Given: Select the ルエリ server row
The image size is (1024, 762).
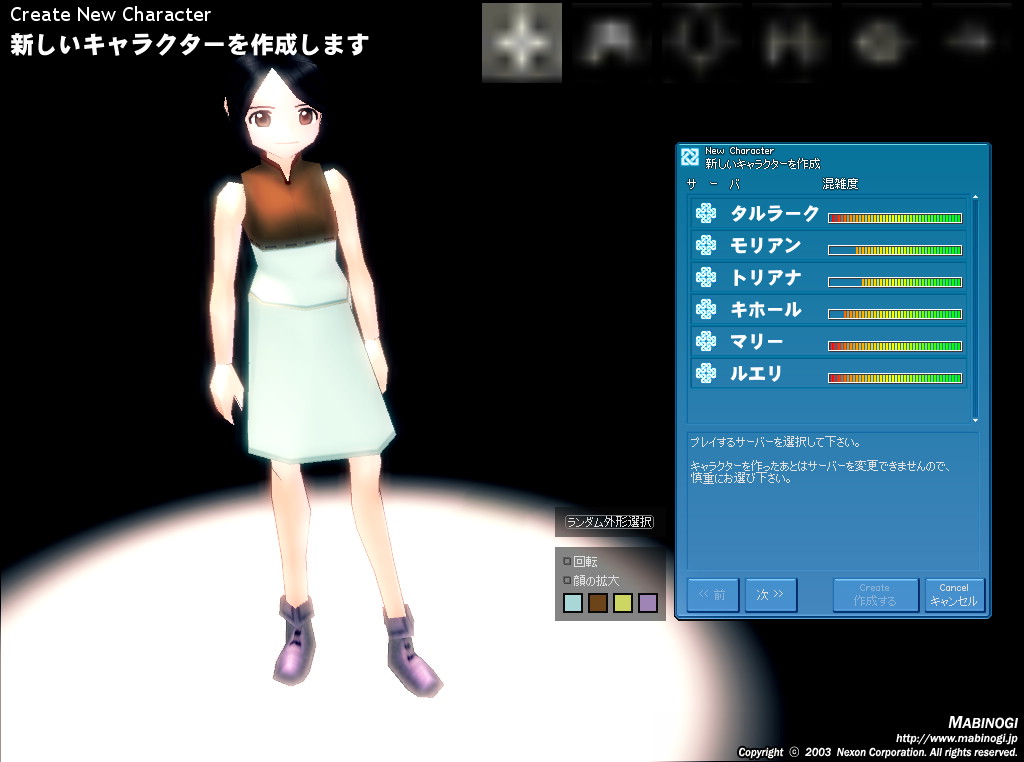Looking at the screenshot, I should pyautogui.click(x=829, y=373).
